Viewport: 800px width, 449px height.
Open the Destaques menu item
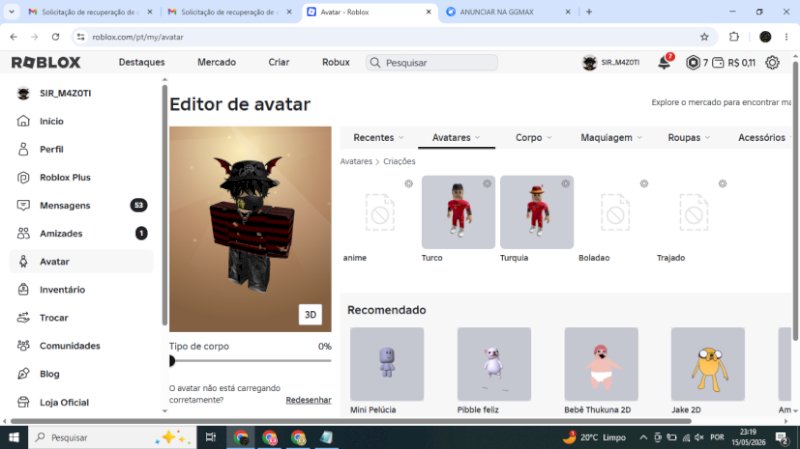click(x=142, y=62)
